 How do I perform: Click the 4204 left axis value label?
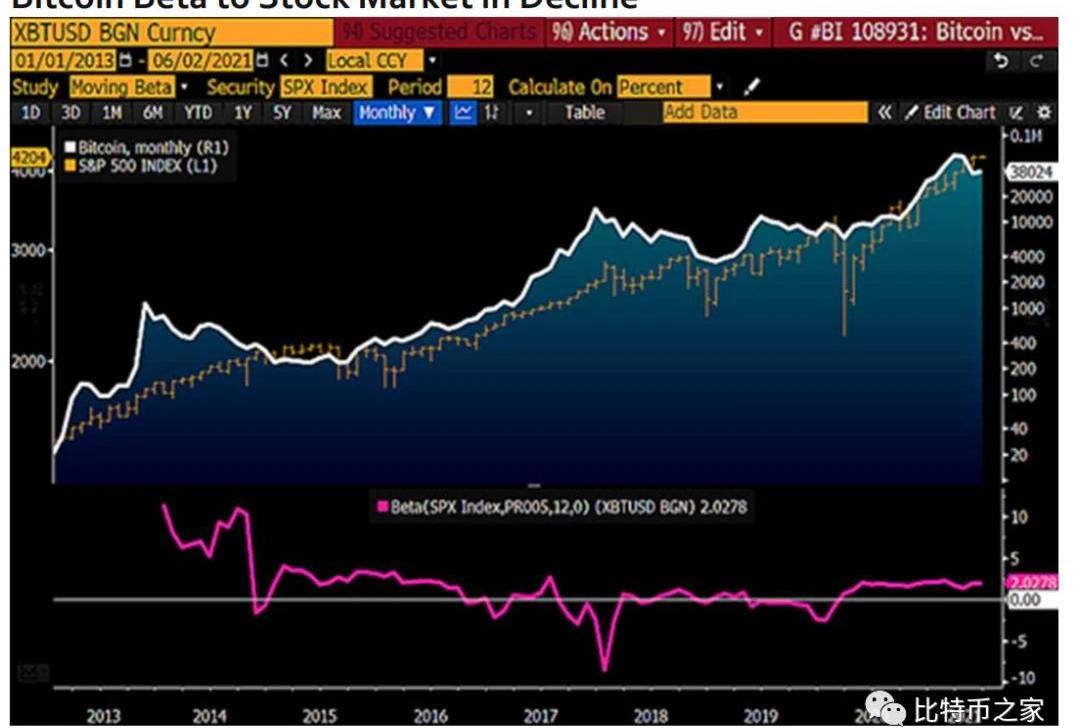(x=30, y=157)
